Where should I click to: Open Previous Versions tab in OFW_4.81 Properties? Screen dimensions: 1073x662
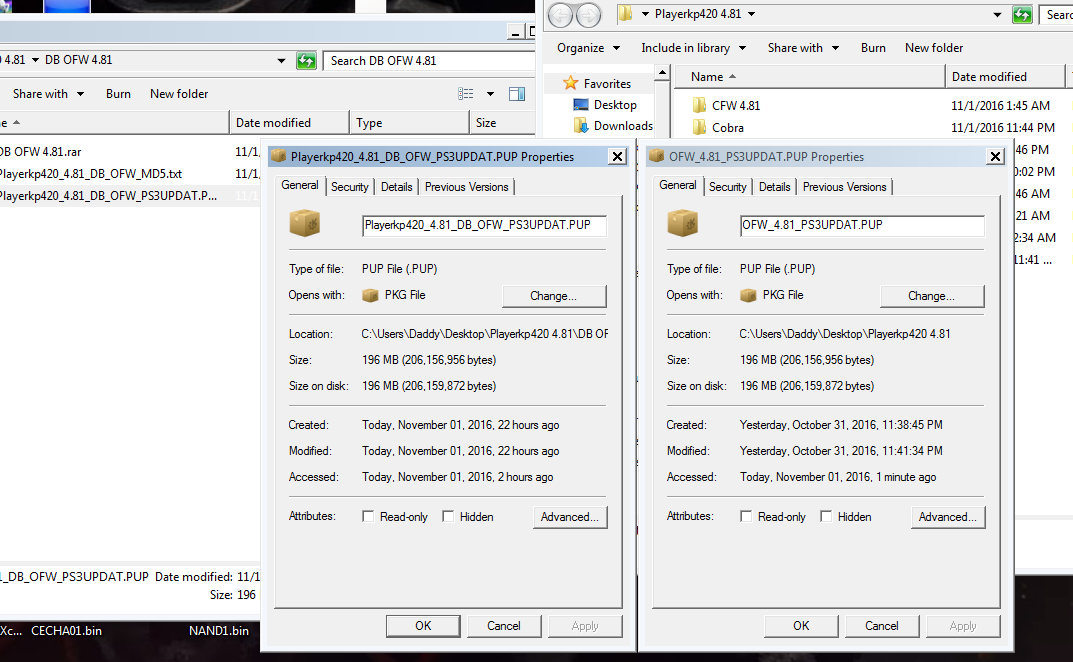click(844, 187)
